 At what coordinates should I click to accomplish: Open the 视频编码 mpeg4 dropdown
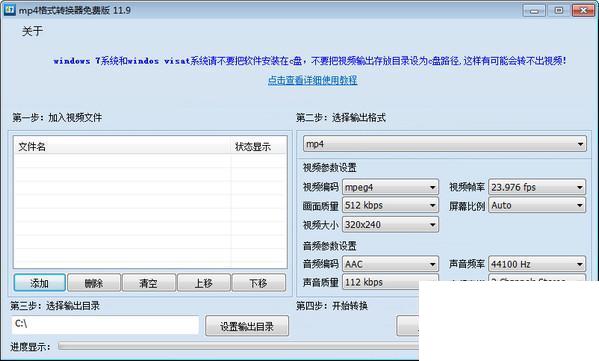[390, 187]
